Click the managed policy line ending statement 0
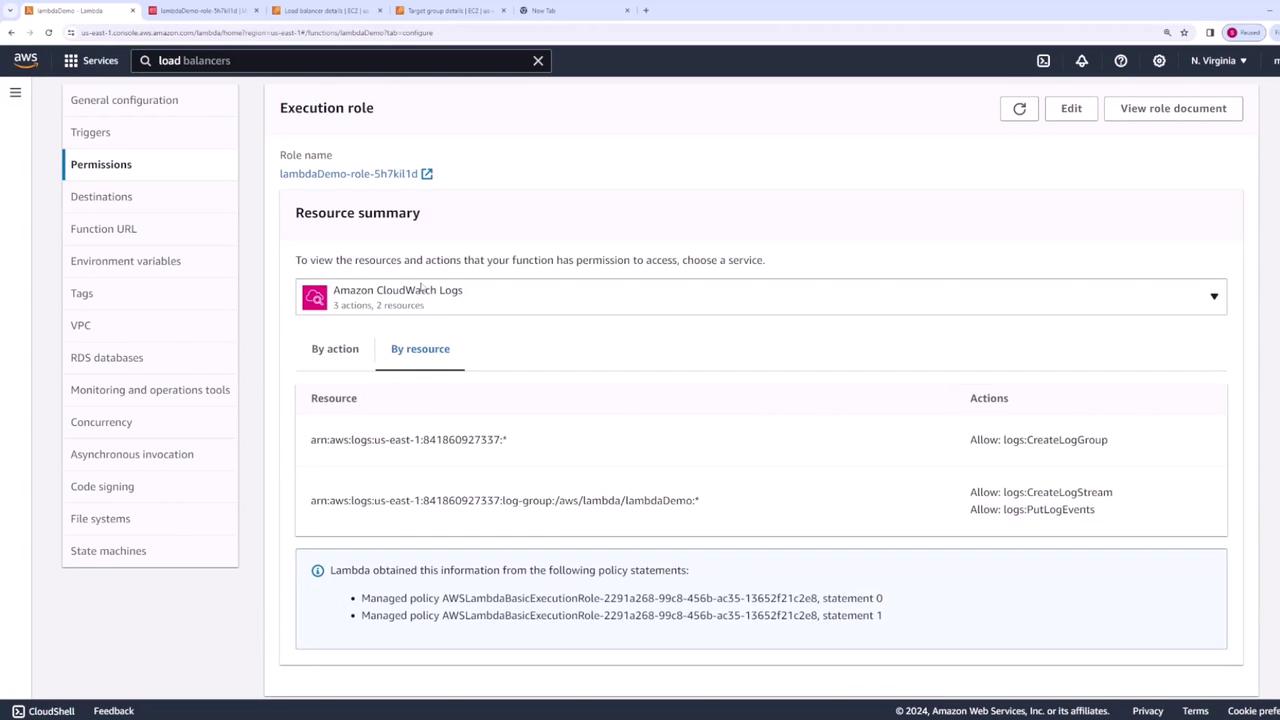This screenshot has width=1280, height=720. [622, 598]
